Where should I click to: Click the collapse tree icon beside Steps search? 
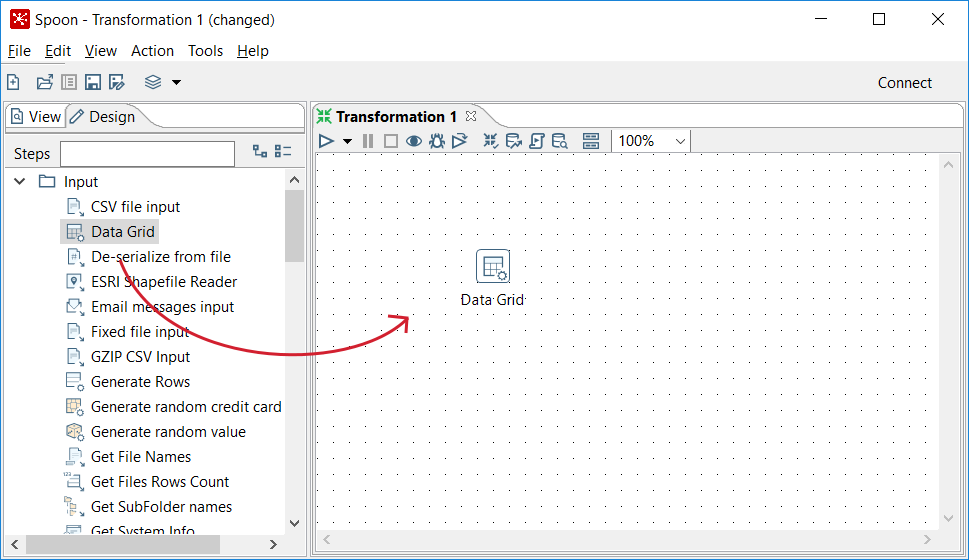283,151
